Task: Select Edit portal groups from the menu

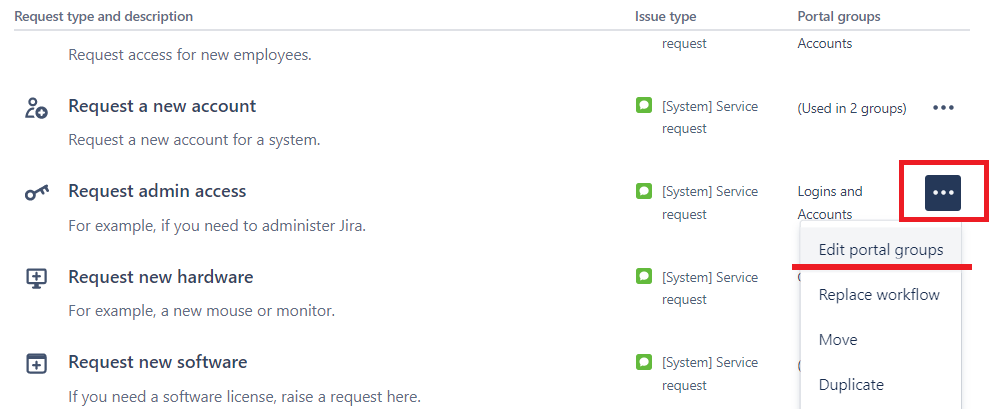Action: pos(880,250)
